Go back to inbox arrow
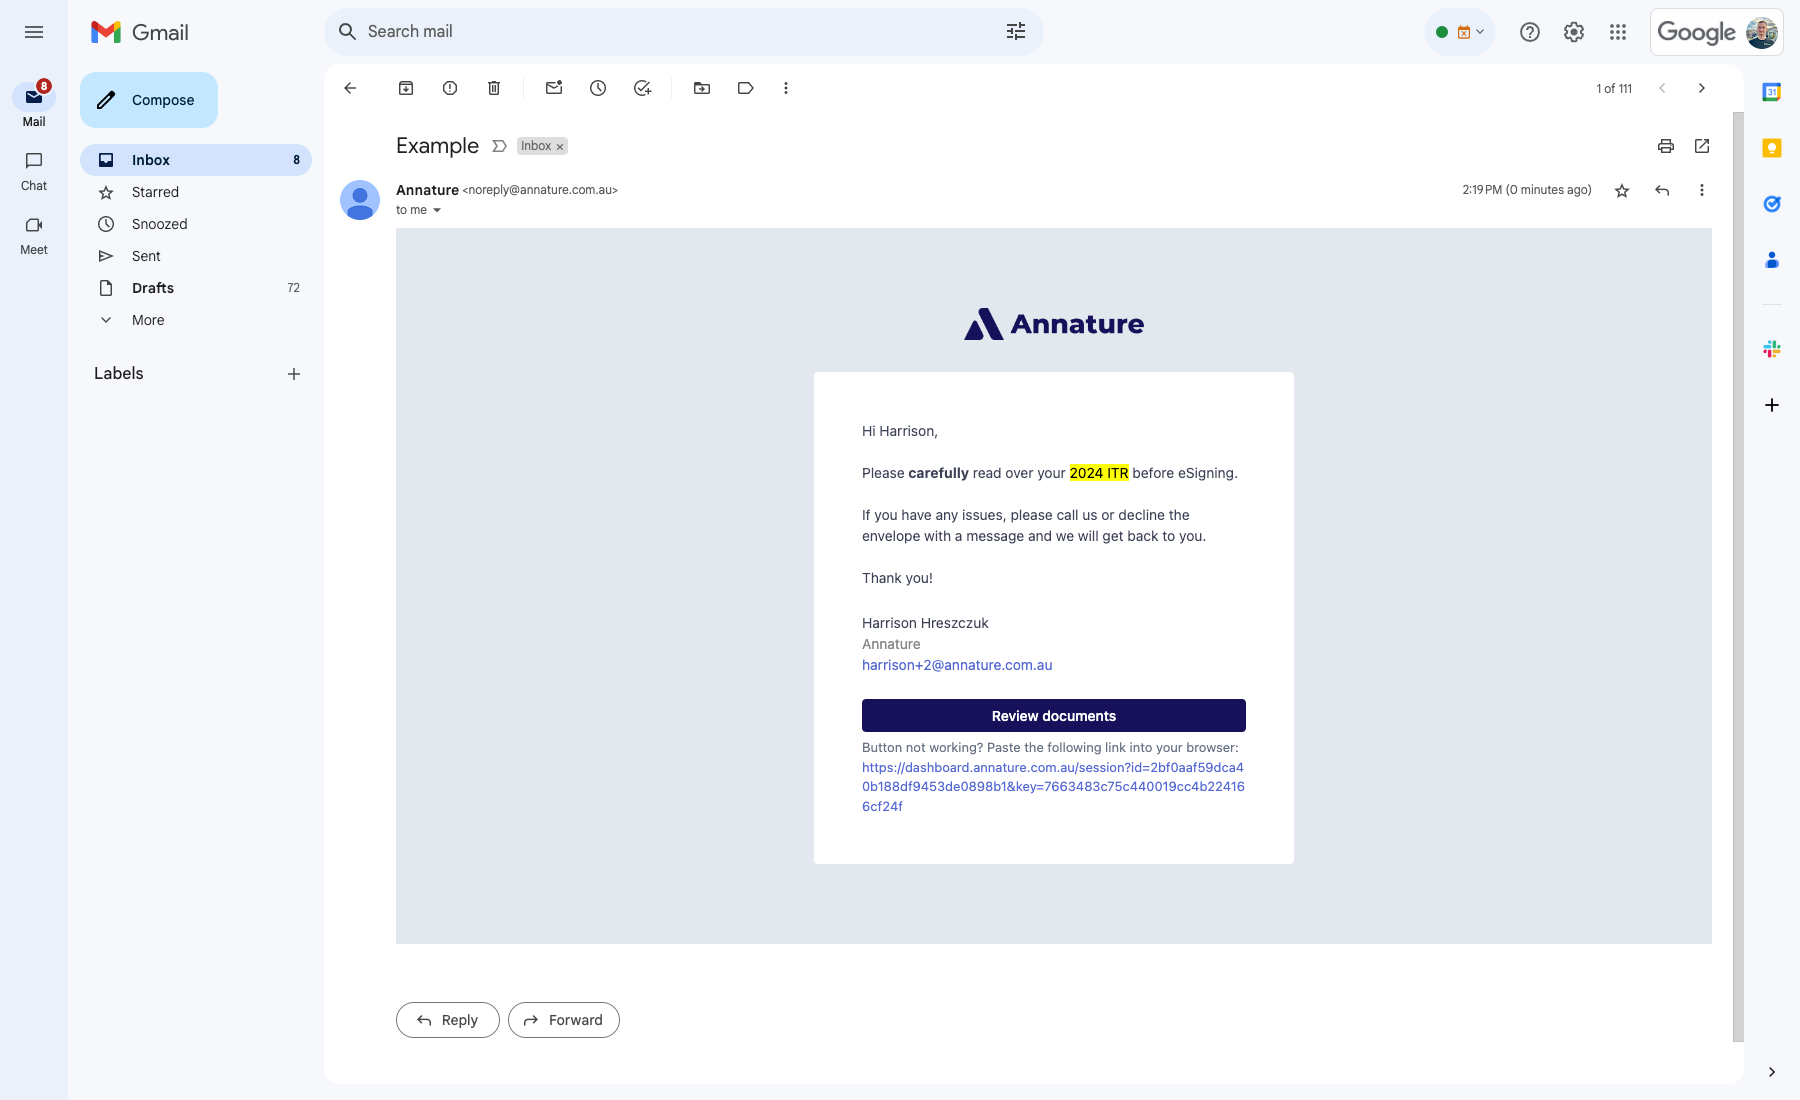Image resolution: width=1800 pixels, height=1100 pixels. (x=350, y=88)
